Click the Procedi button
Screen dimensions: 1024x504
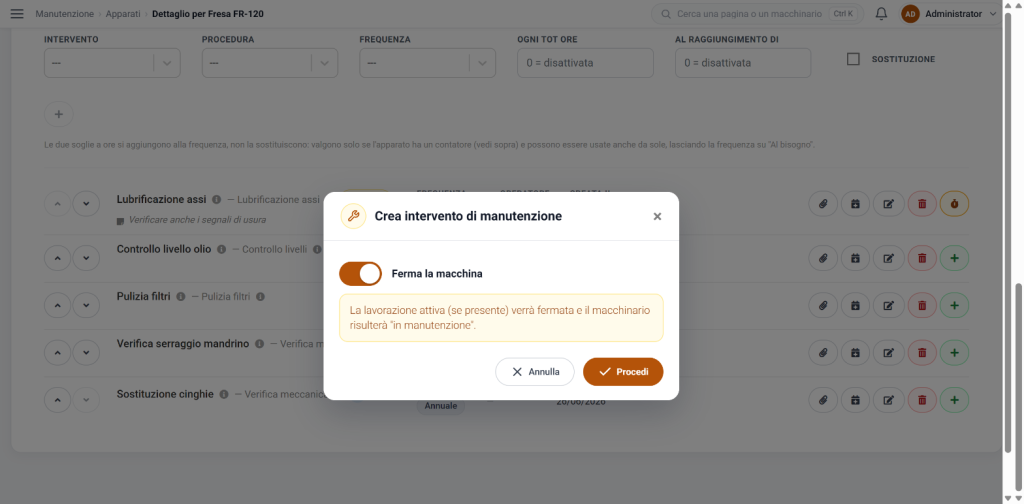point(623,371)
